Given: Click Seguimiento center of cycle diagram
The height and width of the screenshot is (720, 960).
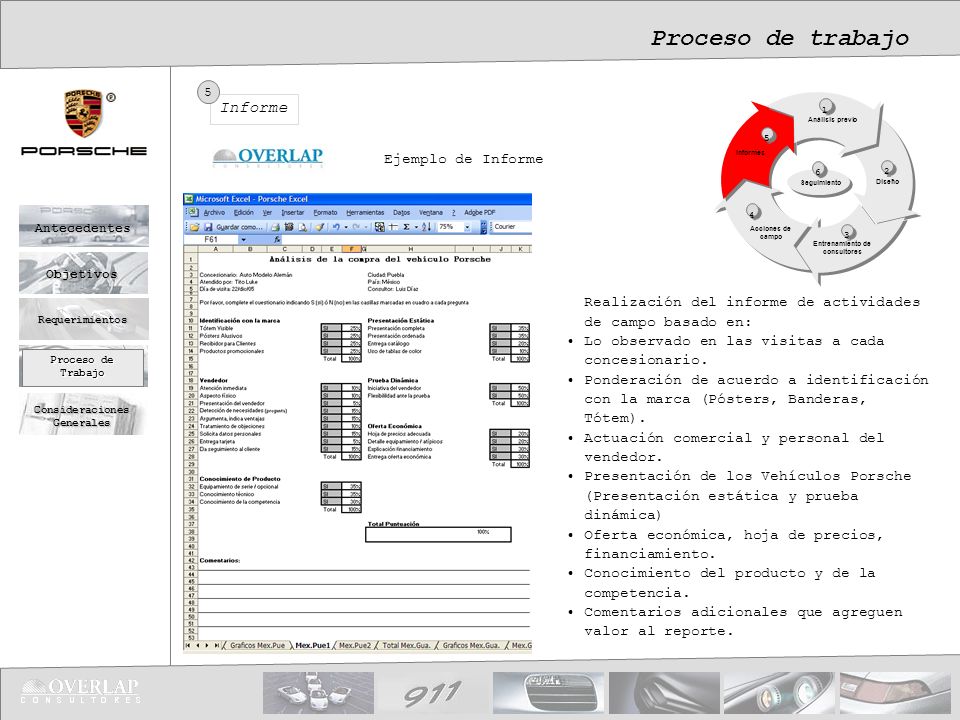Looking at the screenshot, I should click(820, 181).
